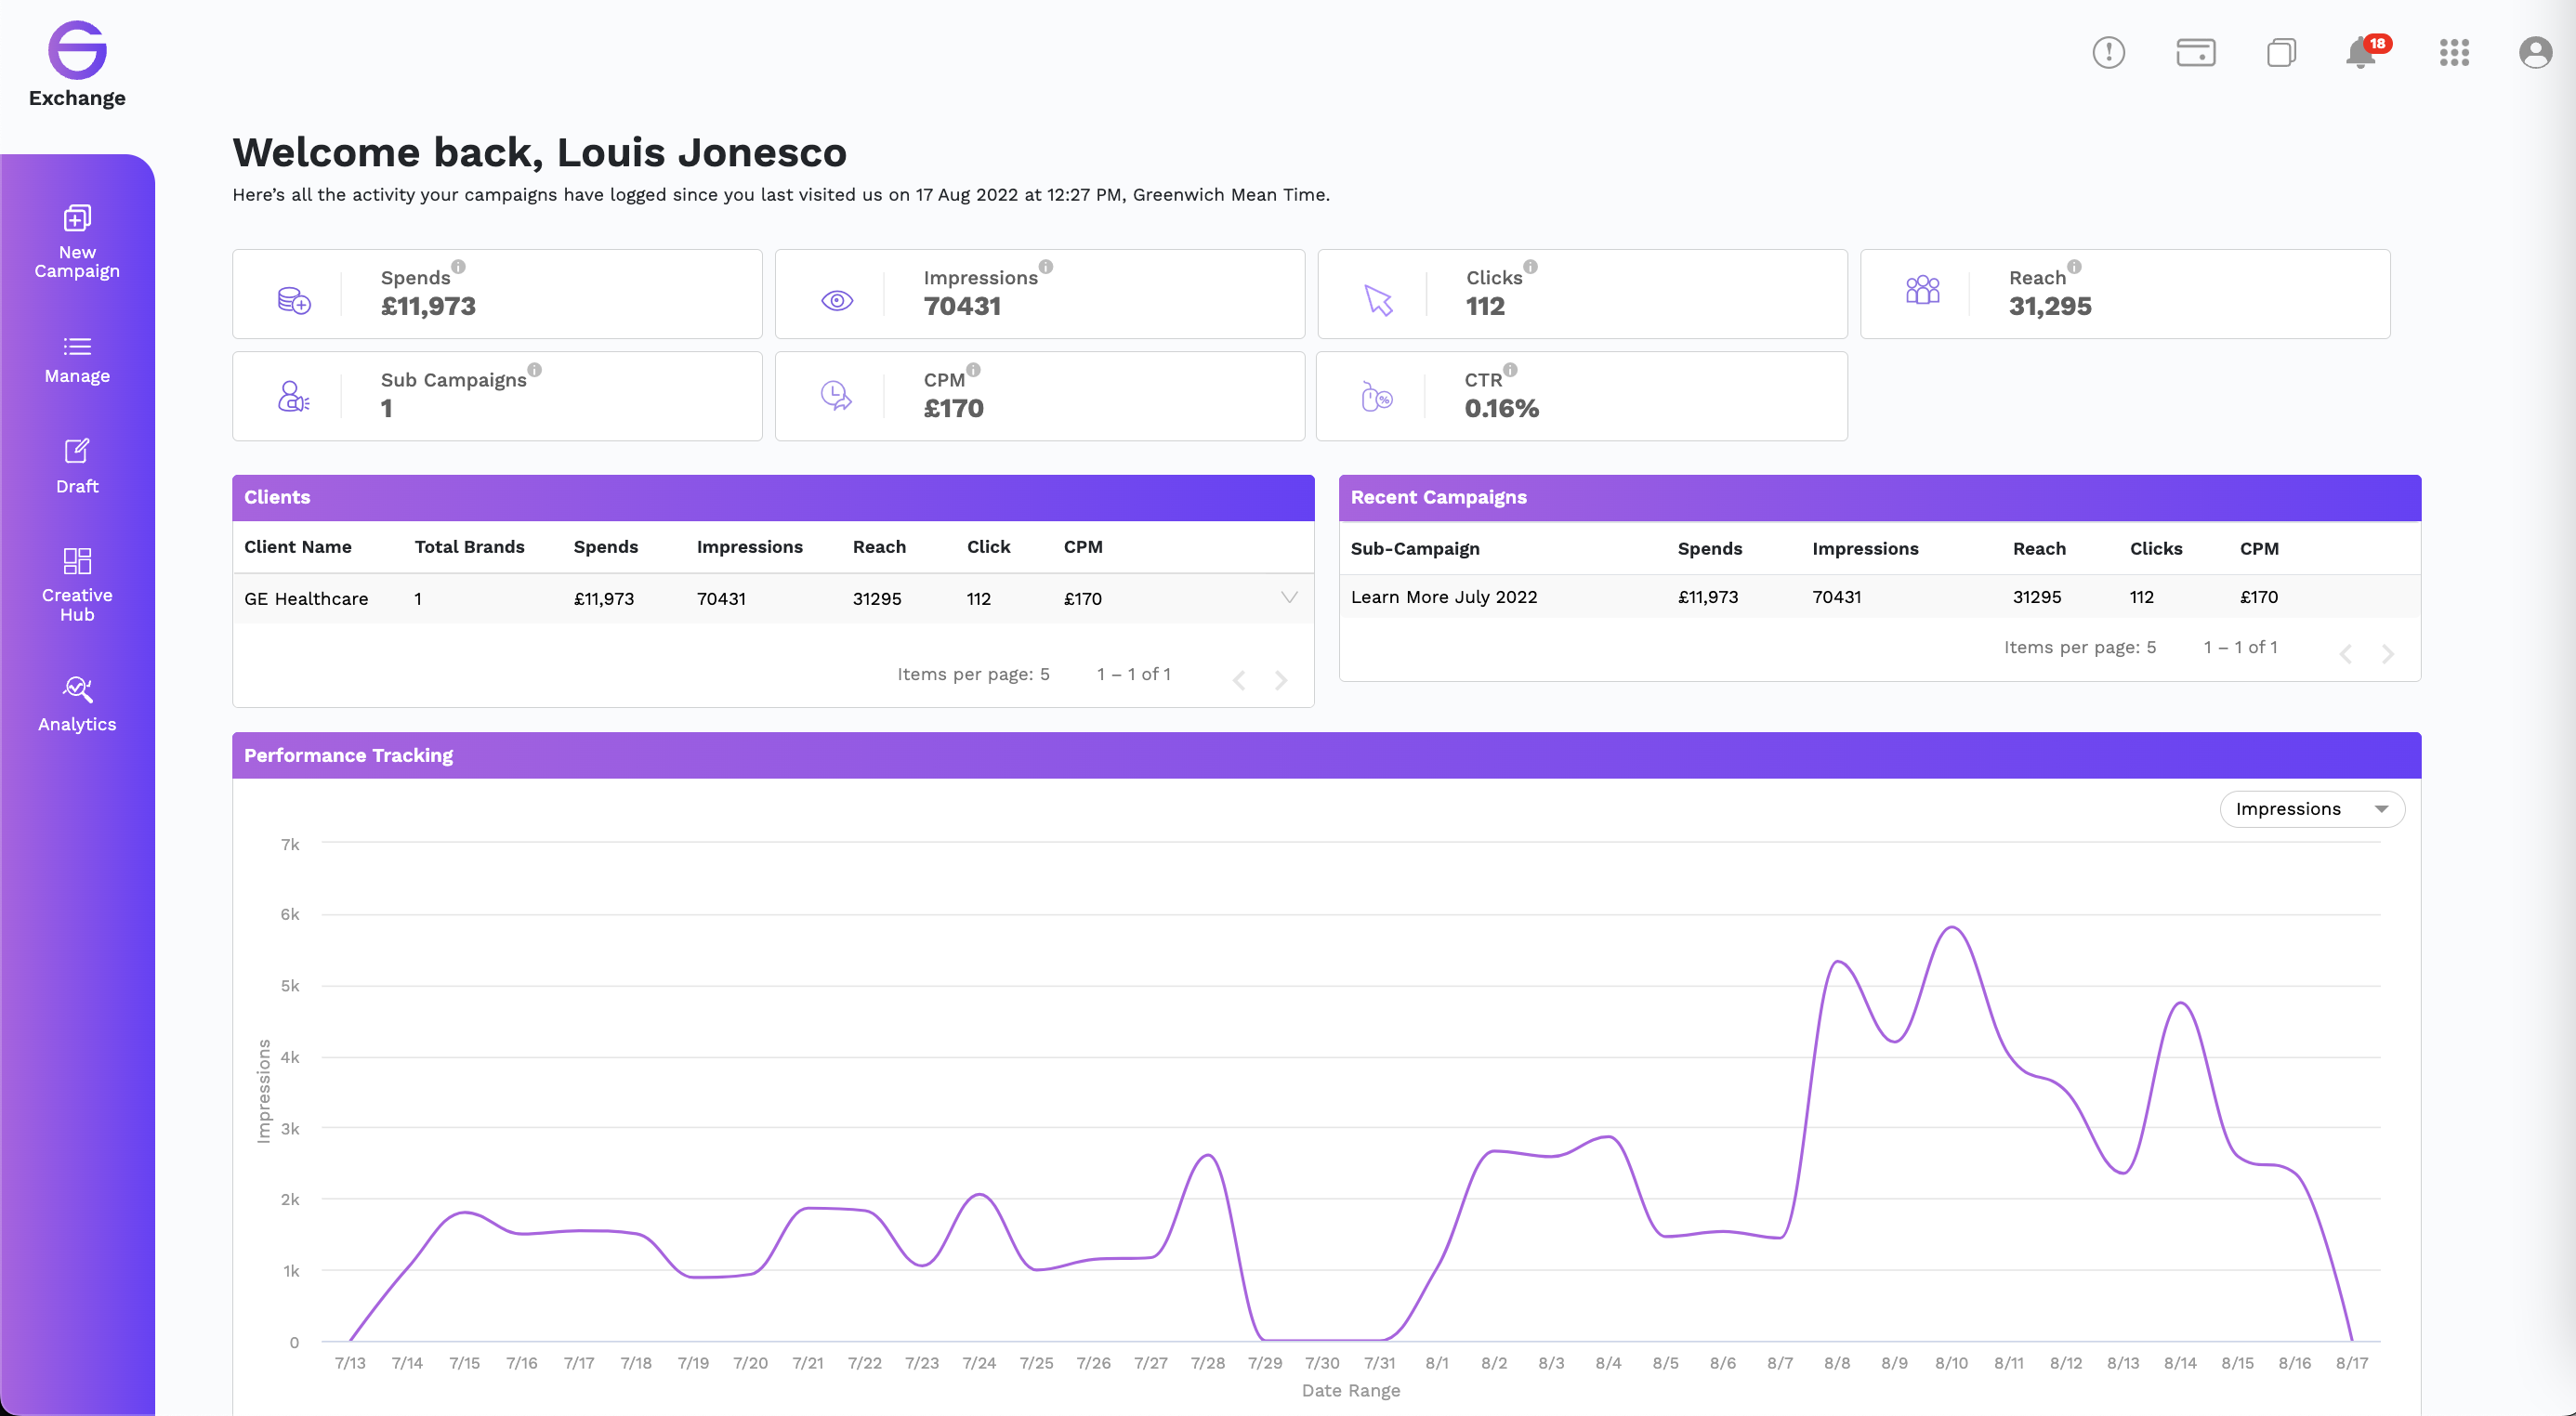Click the next page arrow in Clients table

pos(1281,679)
